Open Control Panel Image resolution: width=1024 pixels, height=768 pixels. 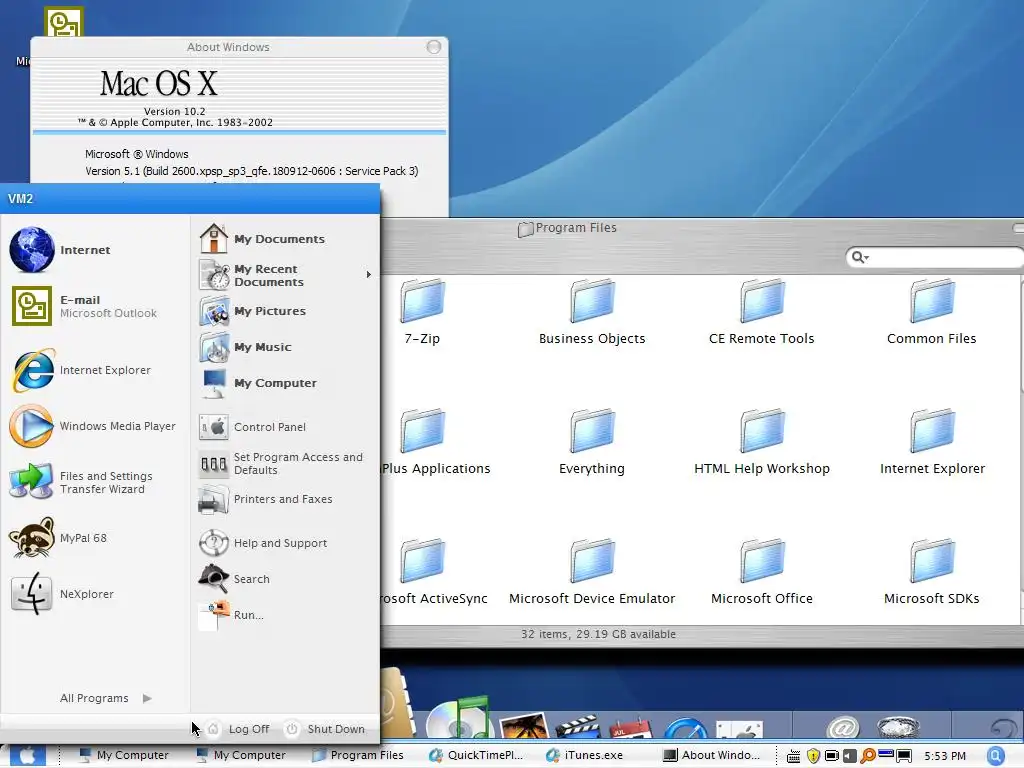[285, 427]
